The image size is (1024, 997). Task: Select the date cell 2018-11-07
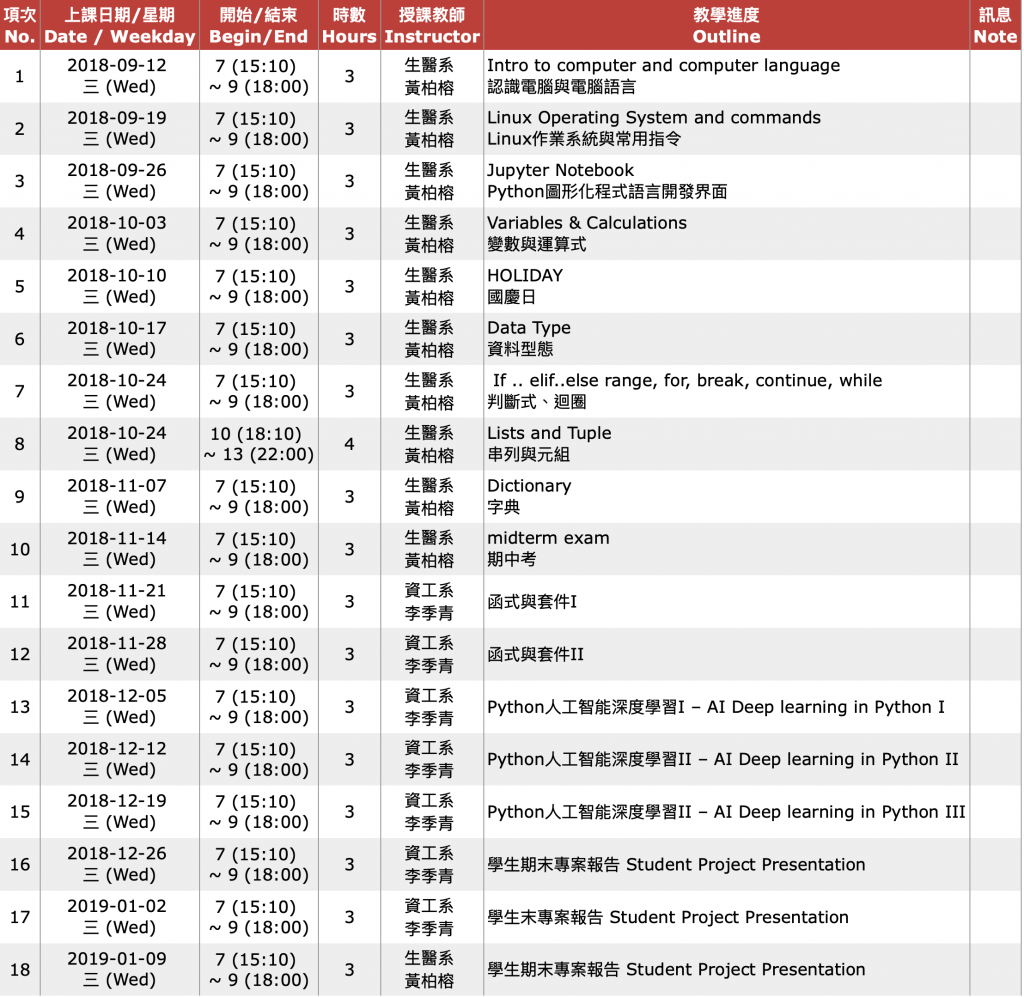pyautogui.click(x=120, y=496)
